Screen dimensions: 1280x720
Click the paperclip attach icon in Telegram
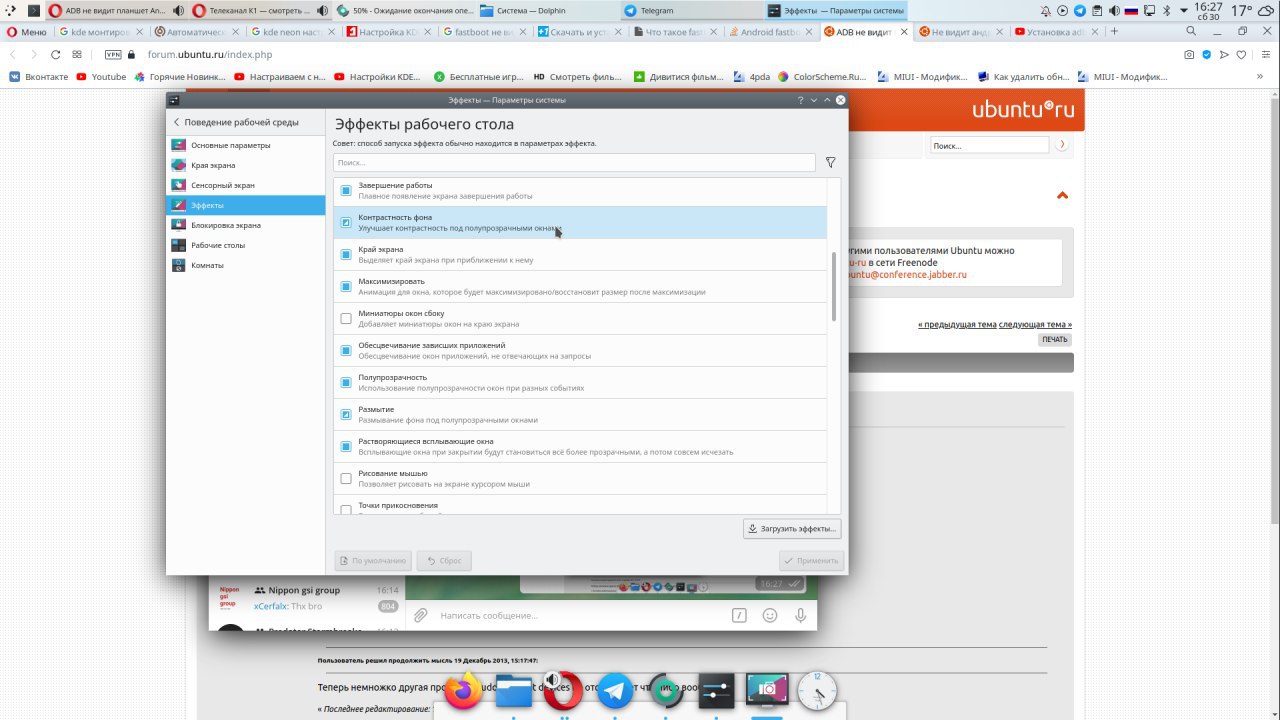pos(421,615)
